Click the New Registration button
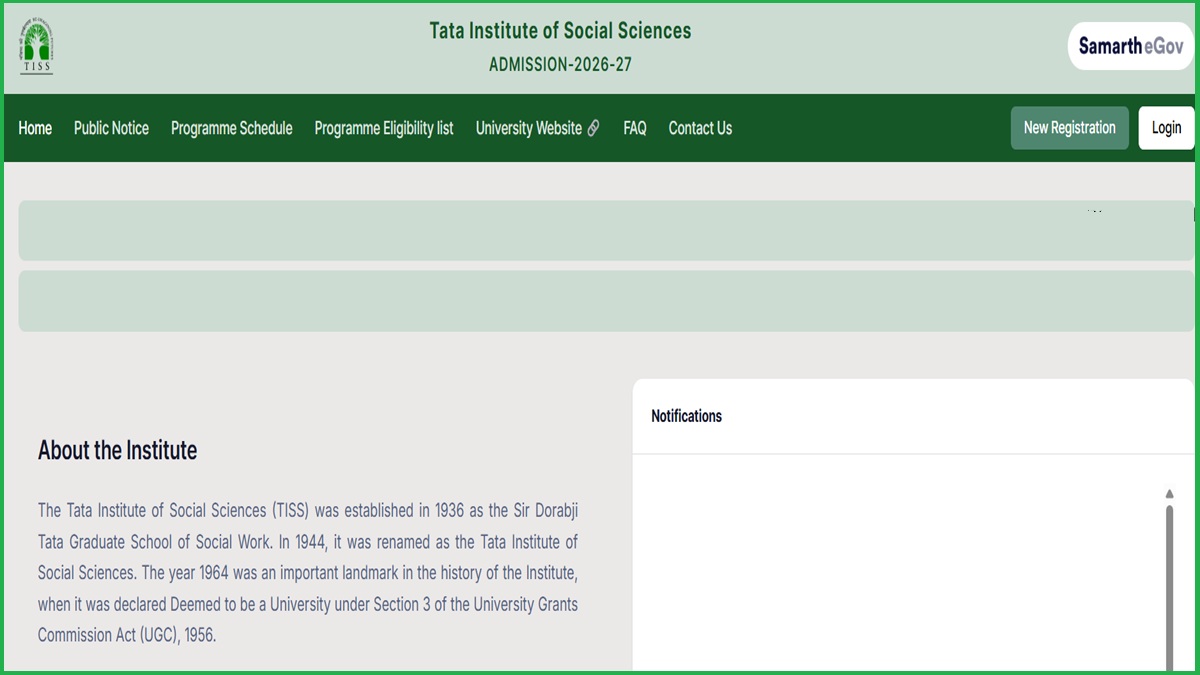This screenshot has height=675, width=1200. pyautogui.click(x=1069, y=128)
